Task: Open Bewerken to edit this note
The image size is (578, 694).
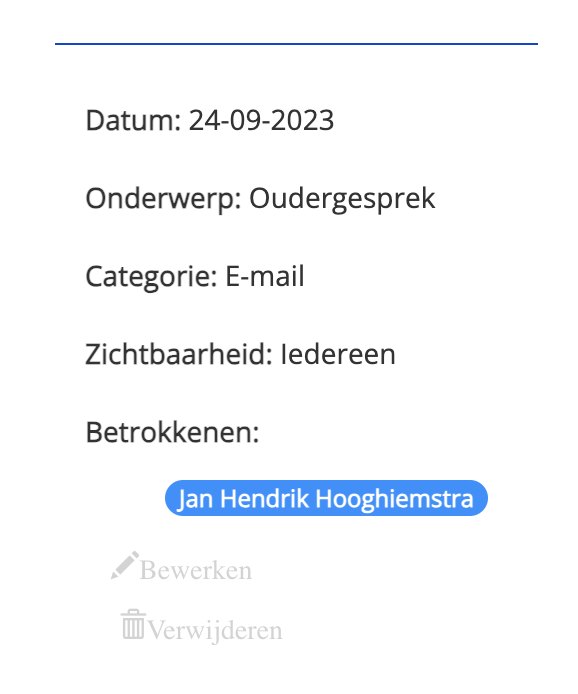Action: click(196, 570)
